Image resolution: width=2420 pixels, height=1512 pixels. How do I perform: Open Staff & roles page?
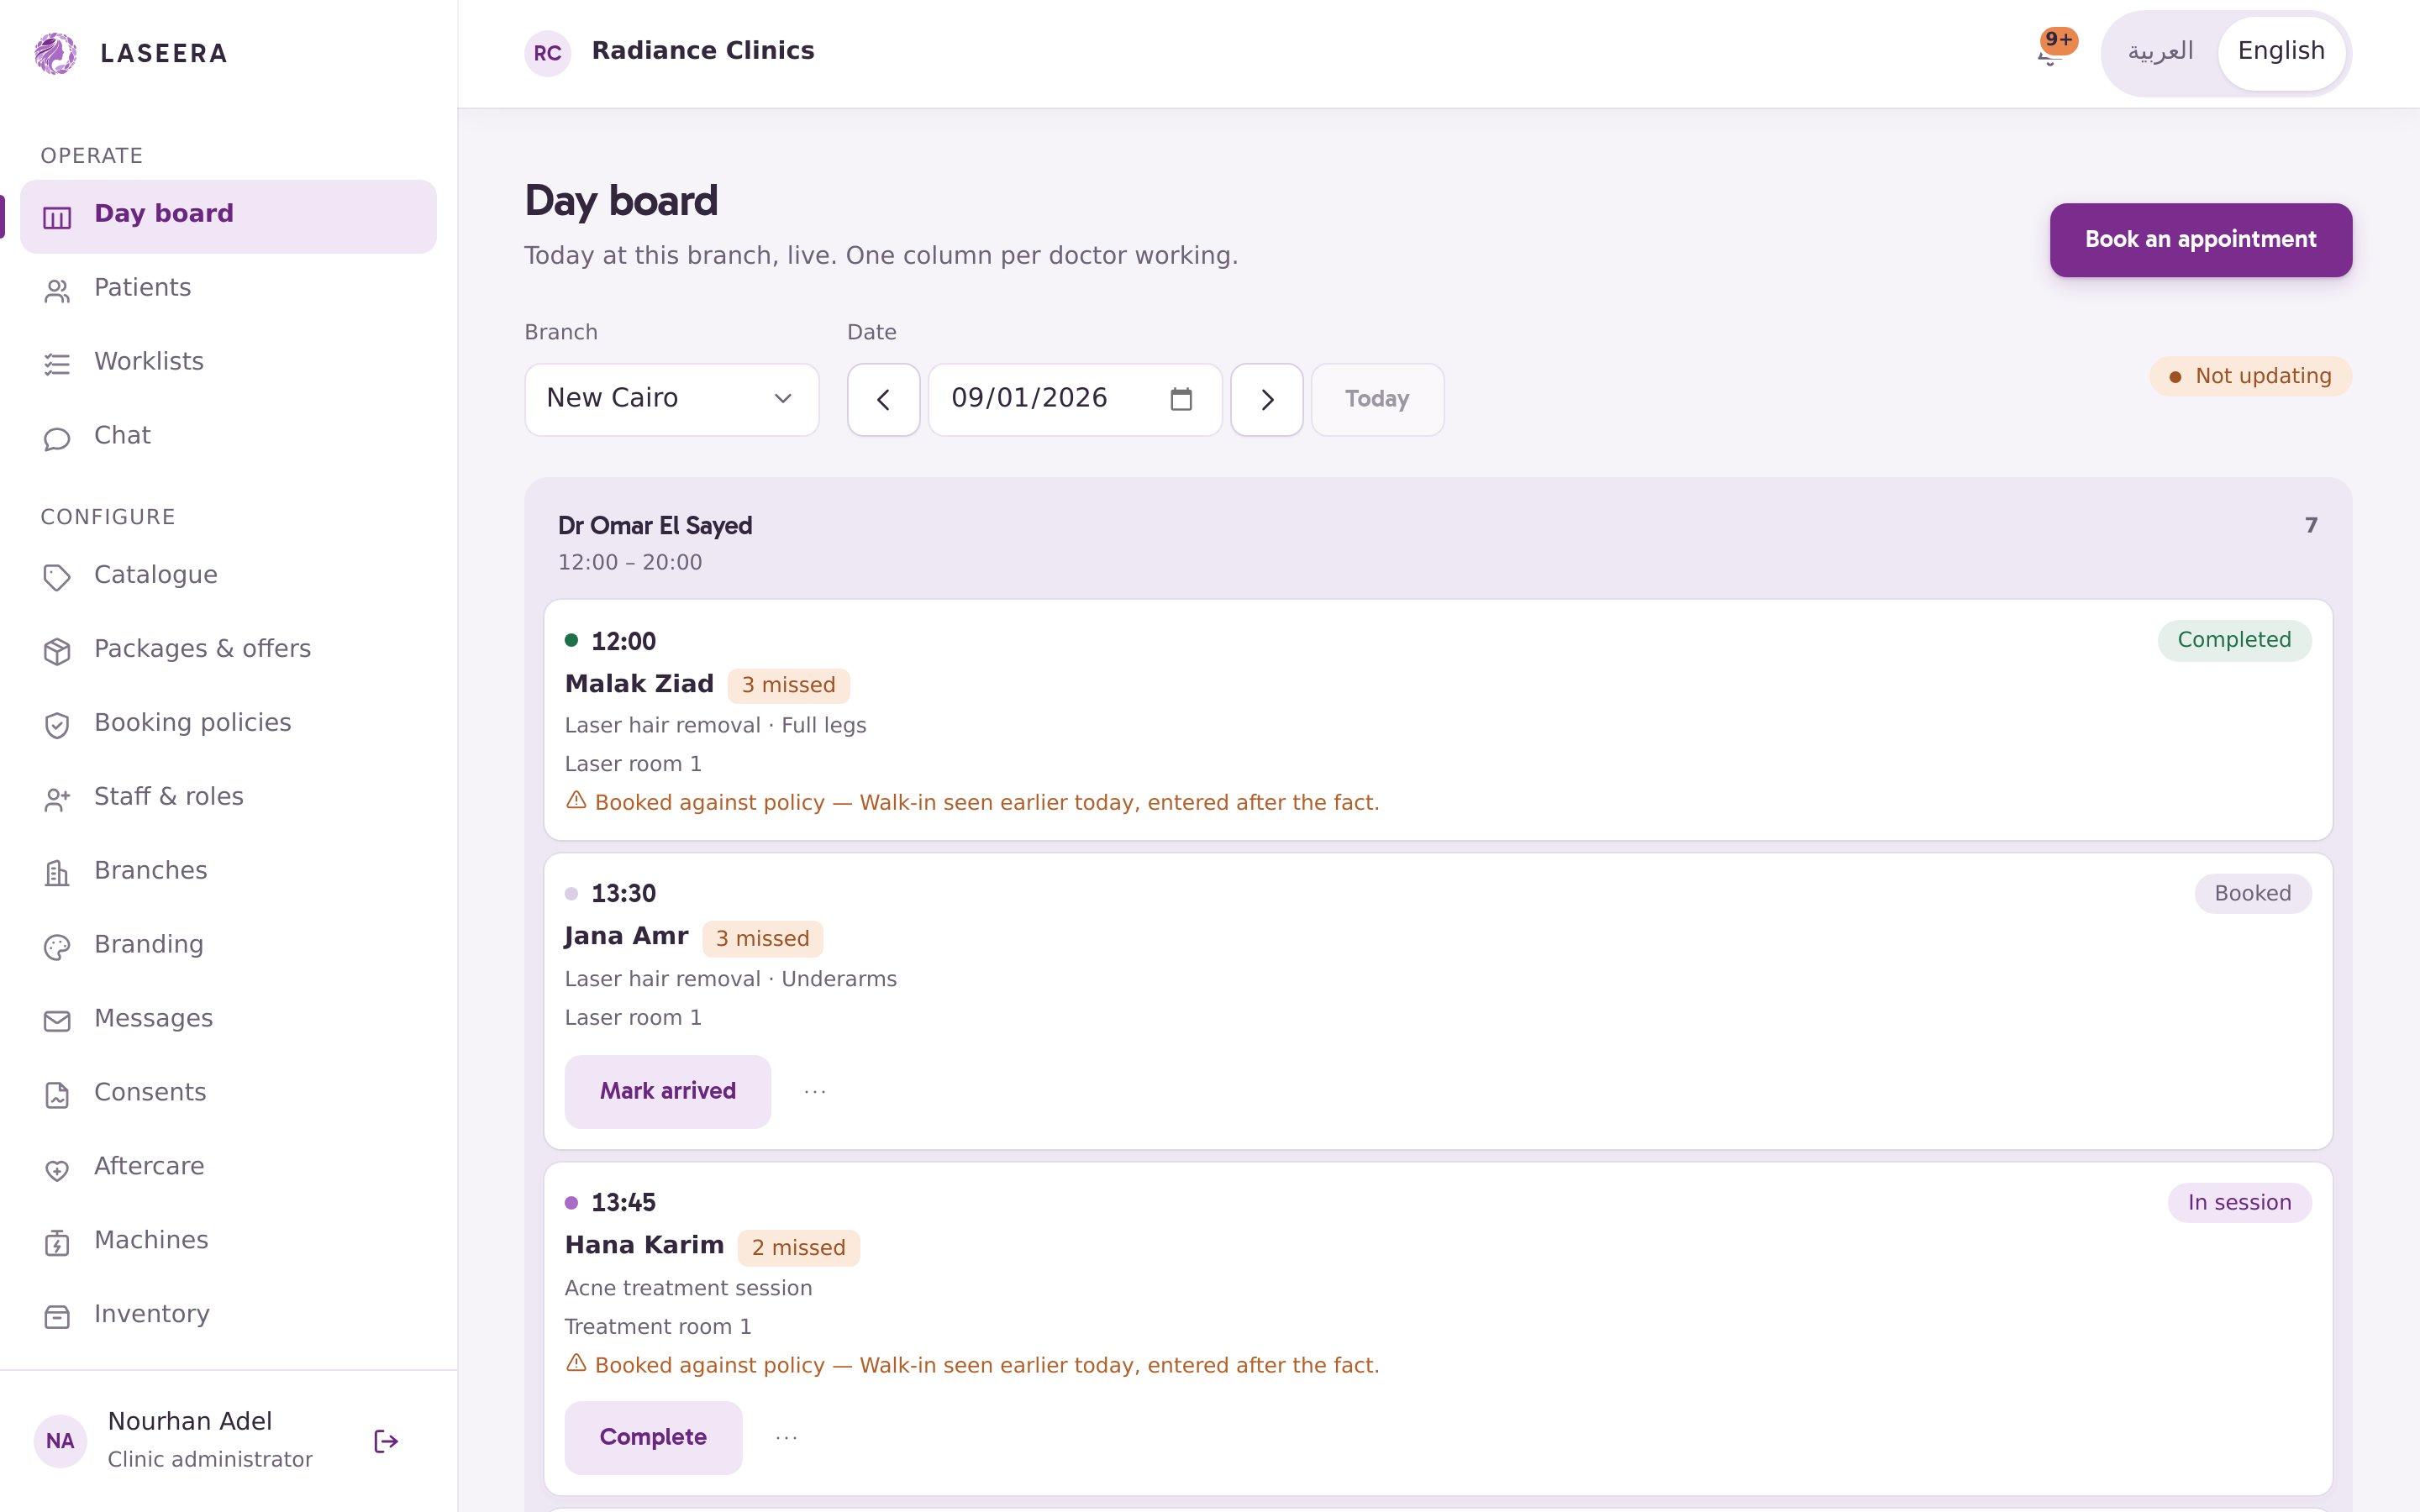tap(228, 798)
